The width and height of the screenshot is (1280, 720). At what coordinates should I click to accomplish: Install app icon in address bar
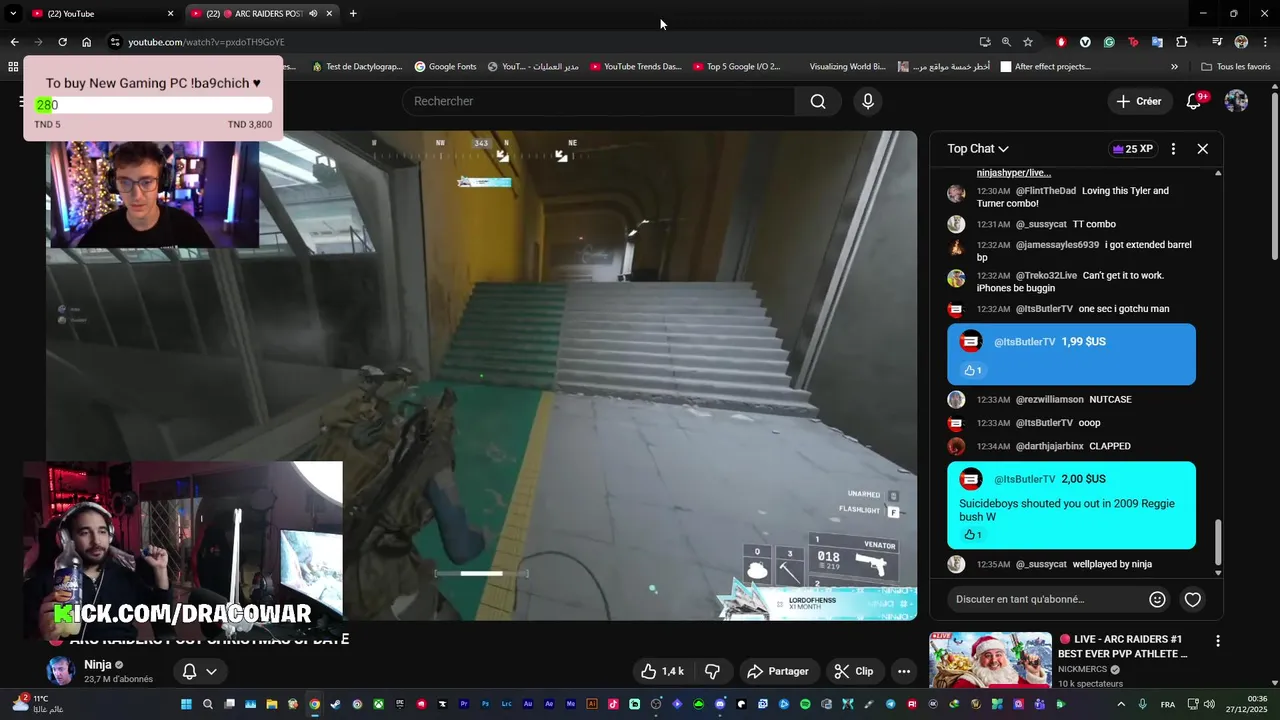[x=985, y=42]
